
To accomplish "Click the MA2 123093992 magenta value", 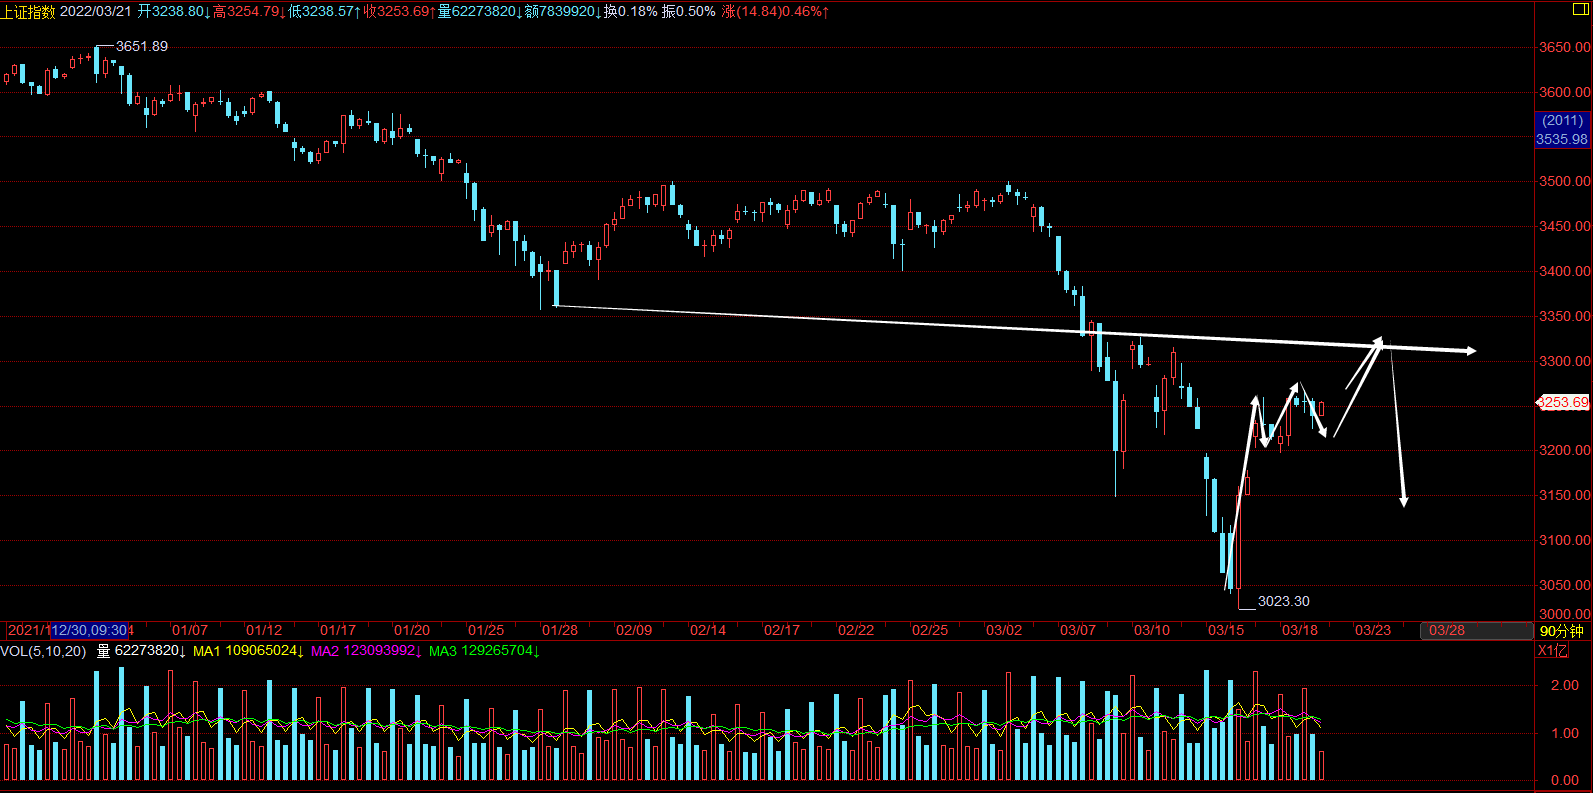I will 366,651.
